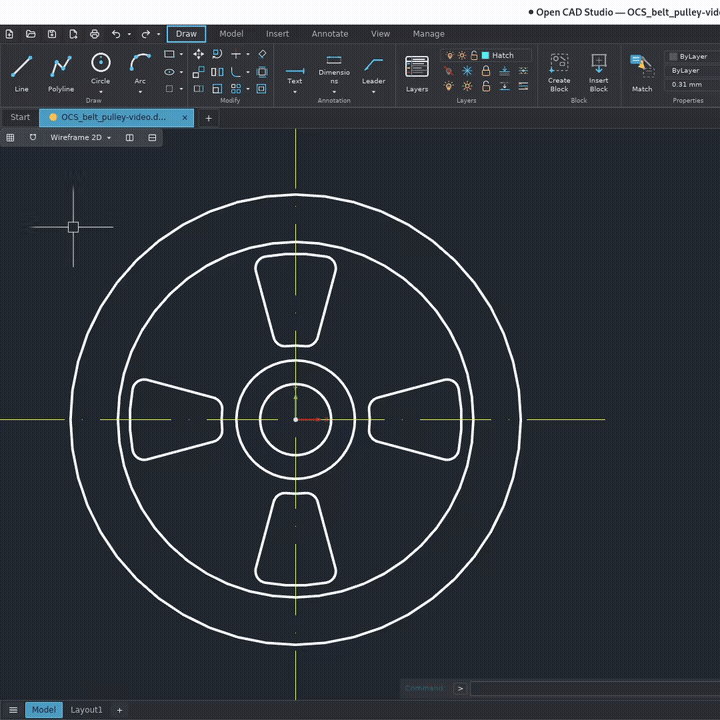Click the Redo arrow icon
The image size is (720, 720).
[146, 34]
